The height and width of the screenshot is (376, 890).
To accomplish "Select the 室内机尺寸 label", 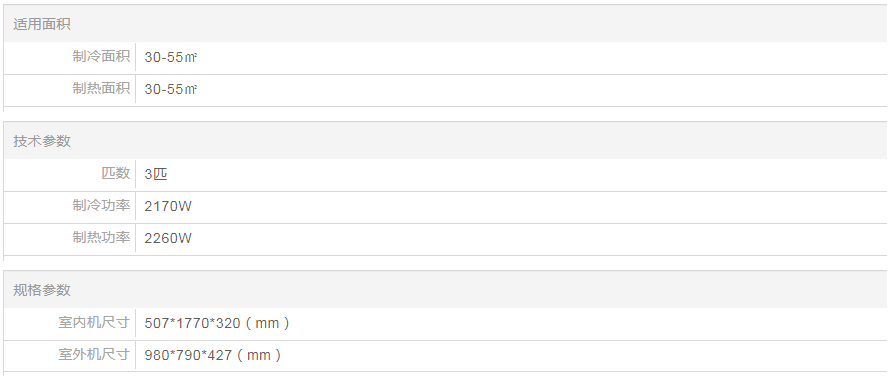I will tap(94, 323).
